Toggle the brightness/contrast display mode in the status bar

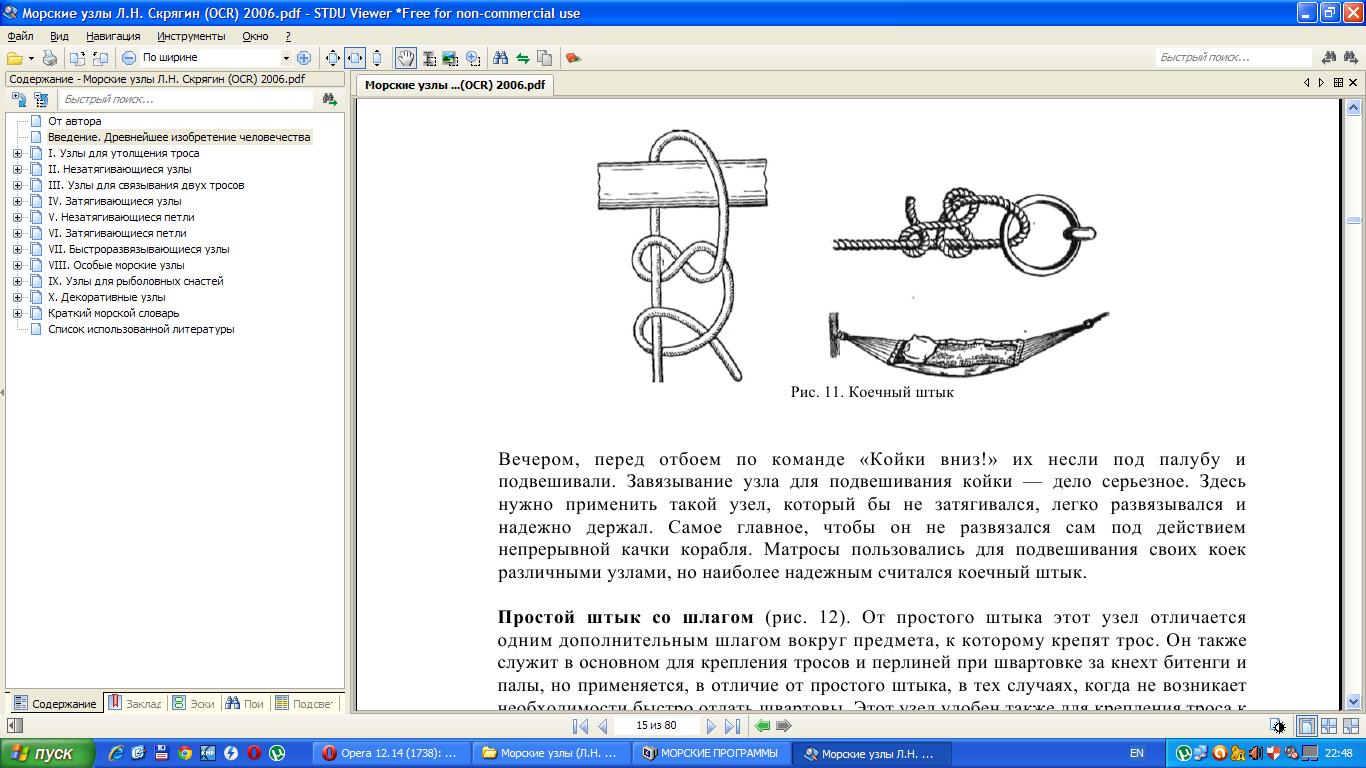(1278, 726)
